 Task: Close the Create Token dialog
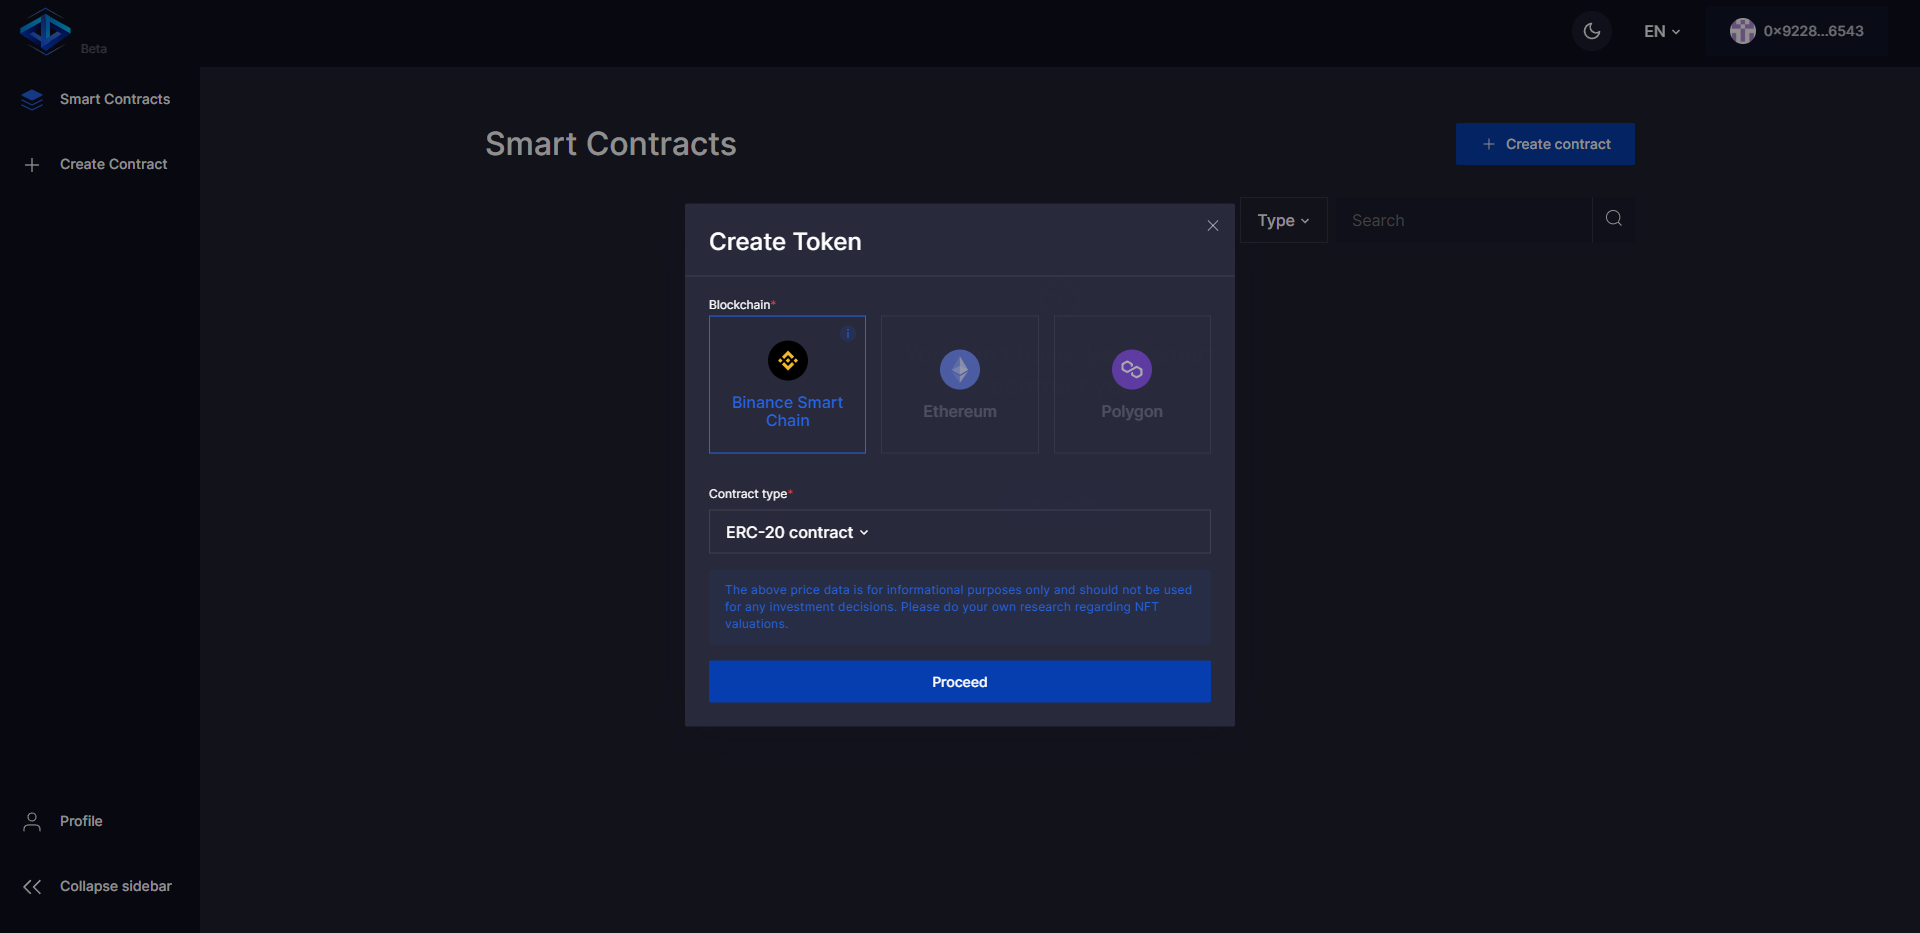tap(1212, 226)
